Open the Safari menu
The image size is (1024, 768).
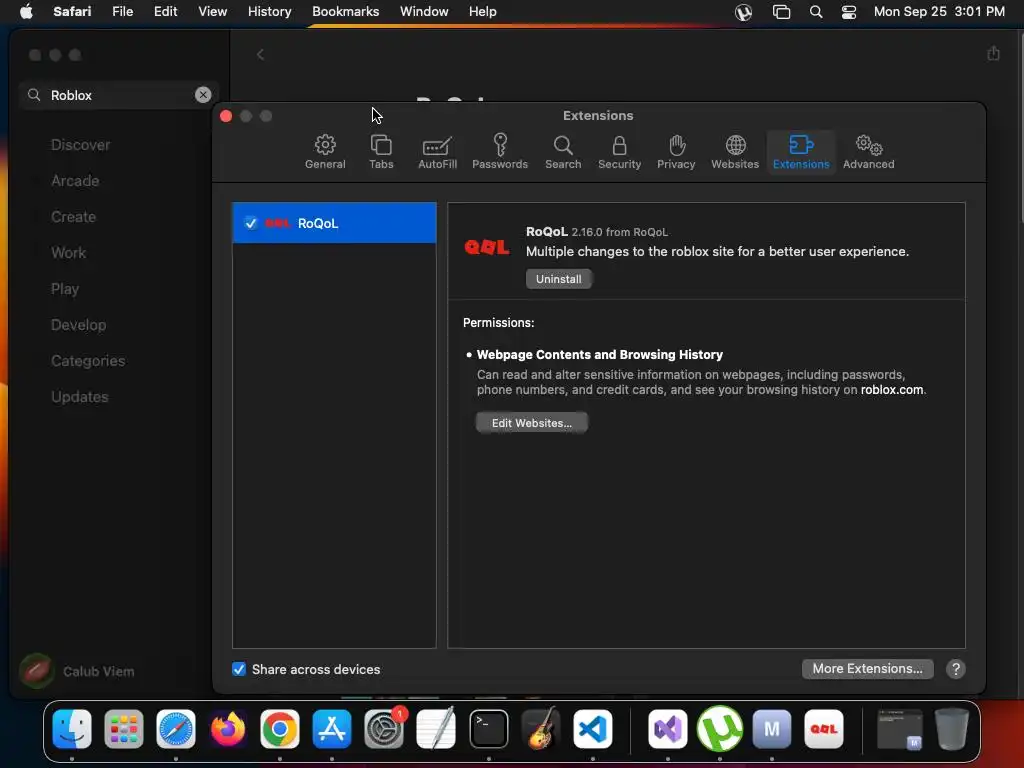(x=72, y=11)
